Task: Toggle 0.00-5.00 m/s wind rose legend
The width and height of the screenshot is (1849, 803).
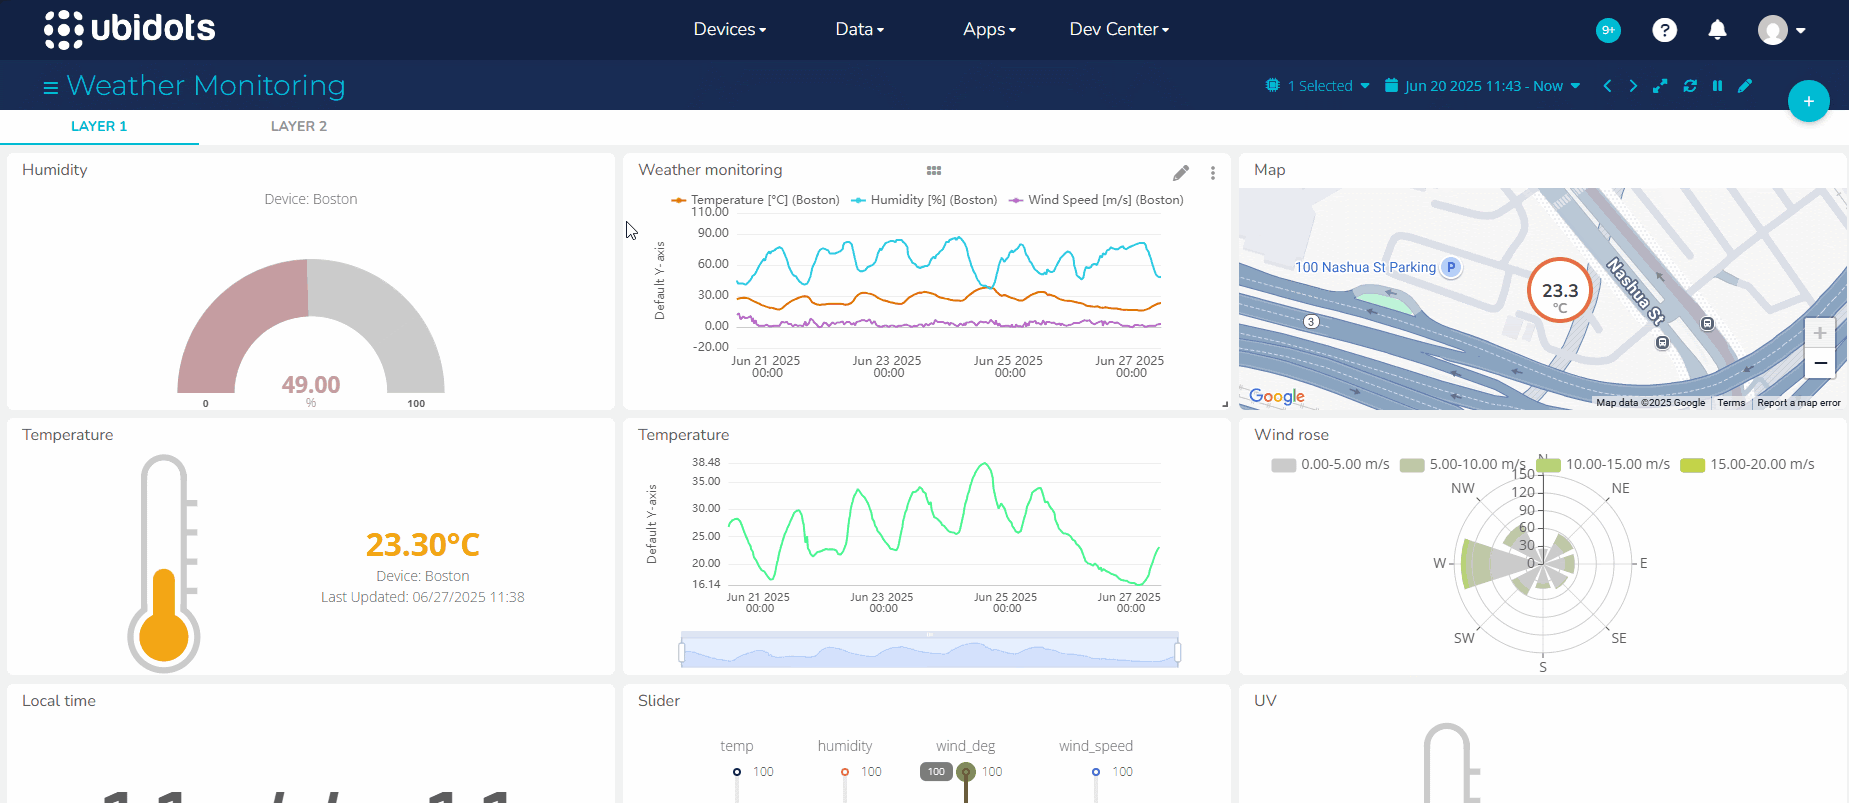Action: click(x=1330, y=464)
